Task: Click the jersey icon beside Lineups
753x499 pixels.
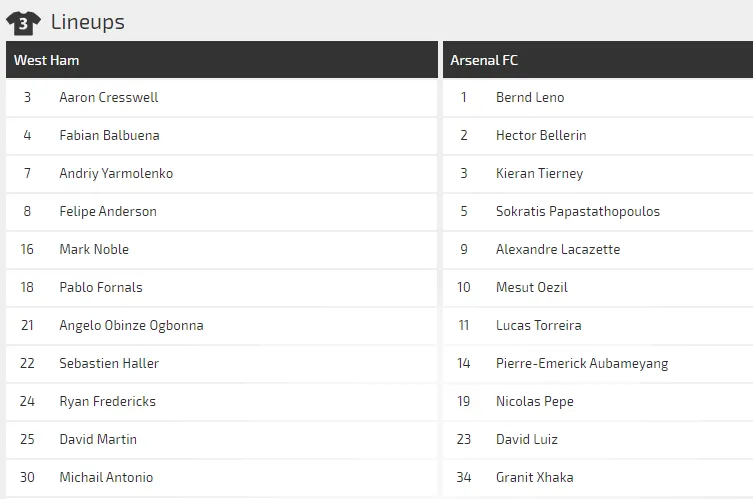Action: [x=23, y=22]
